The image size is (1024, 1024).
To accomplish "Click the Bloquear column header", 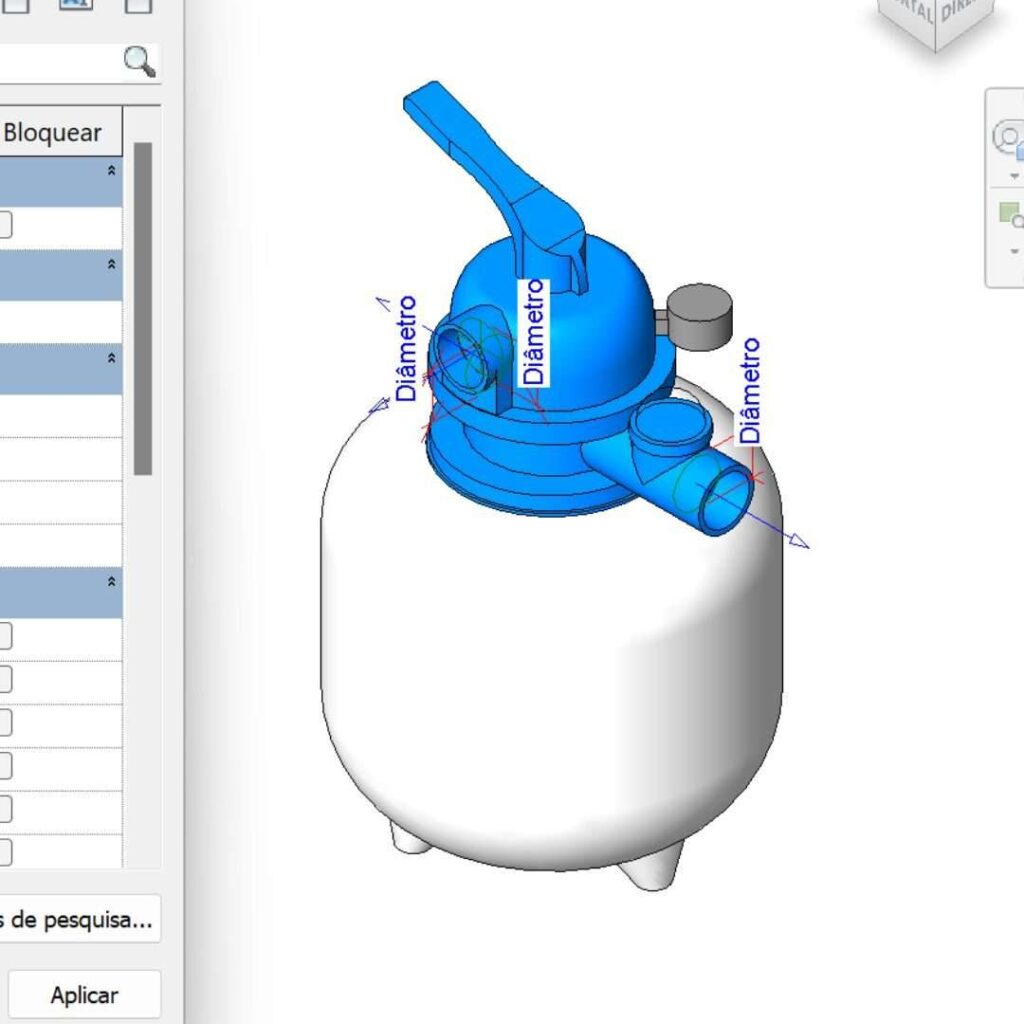I will 53,132.
